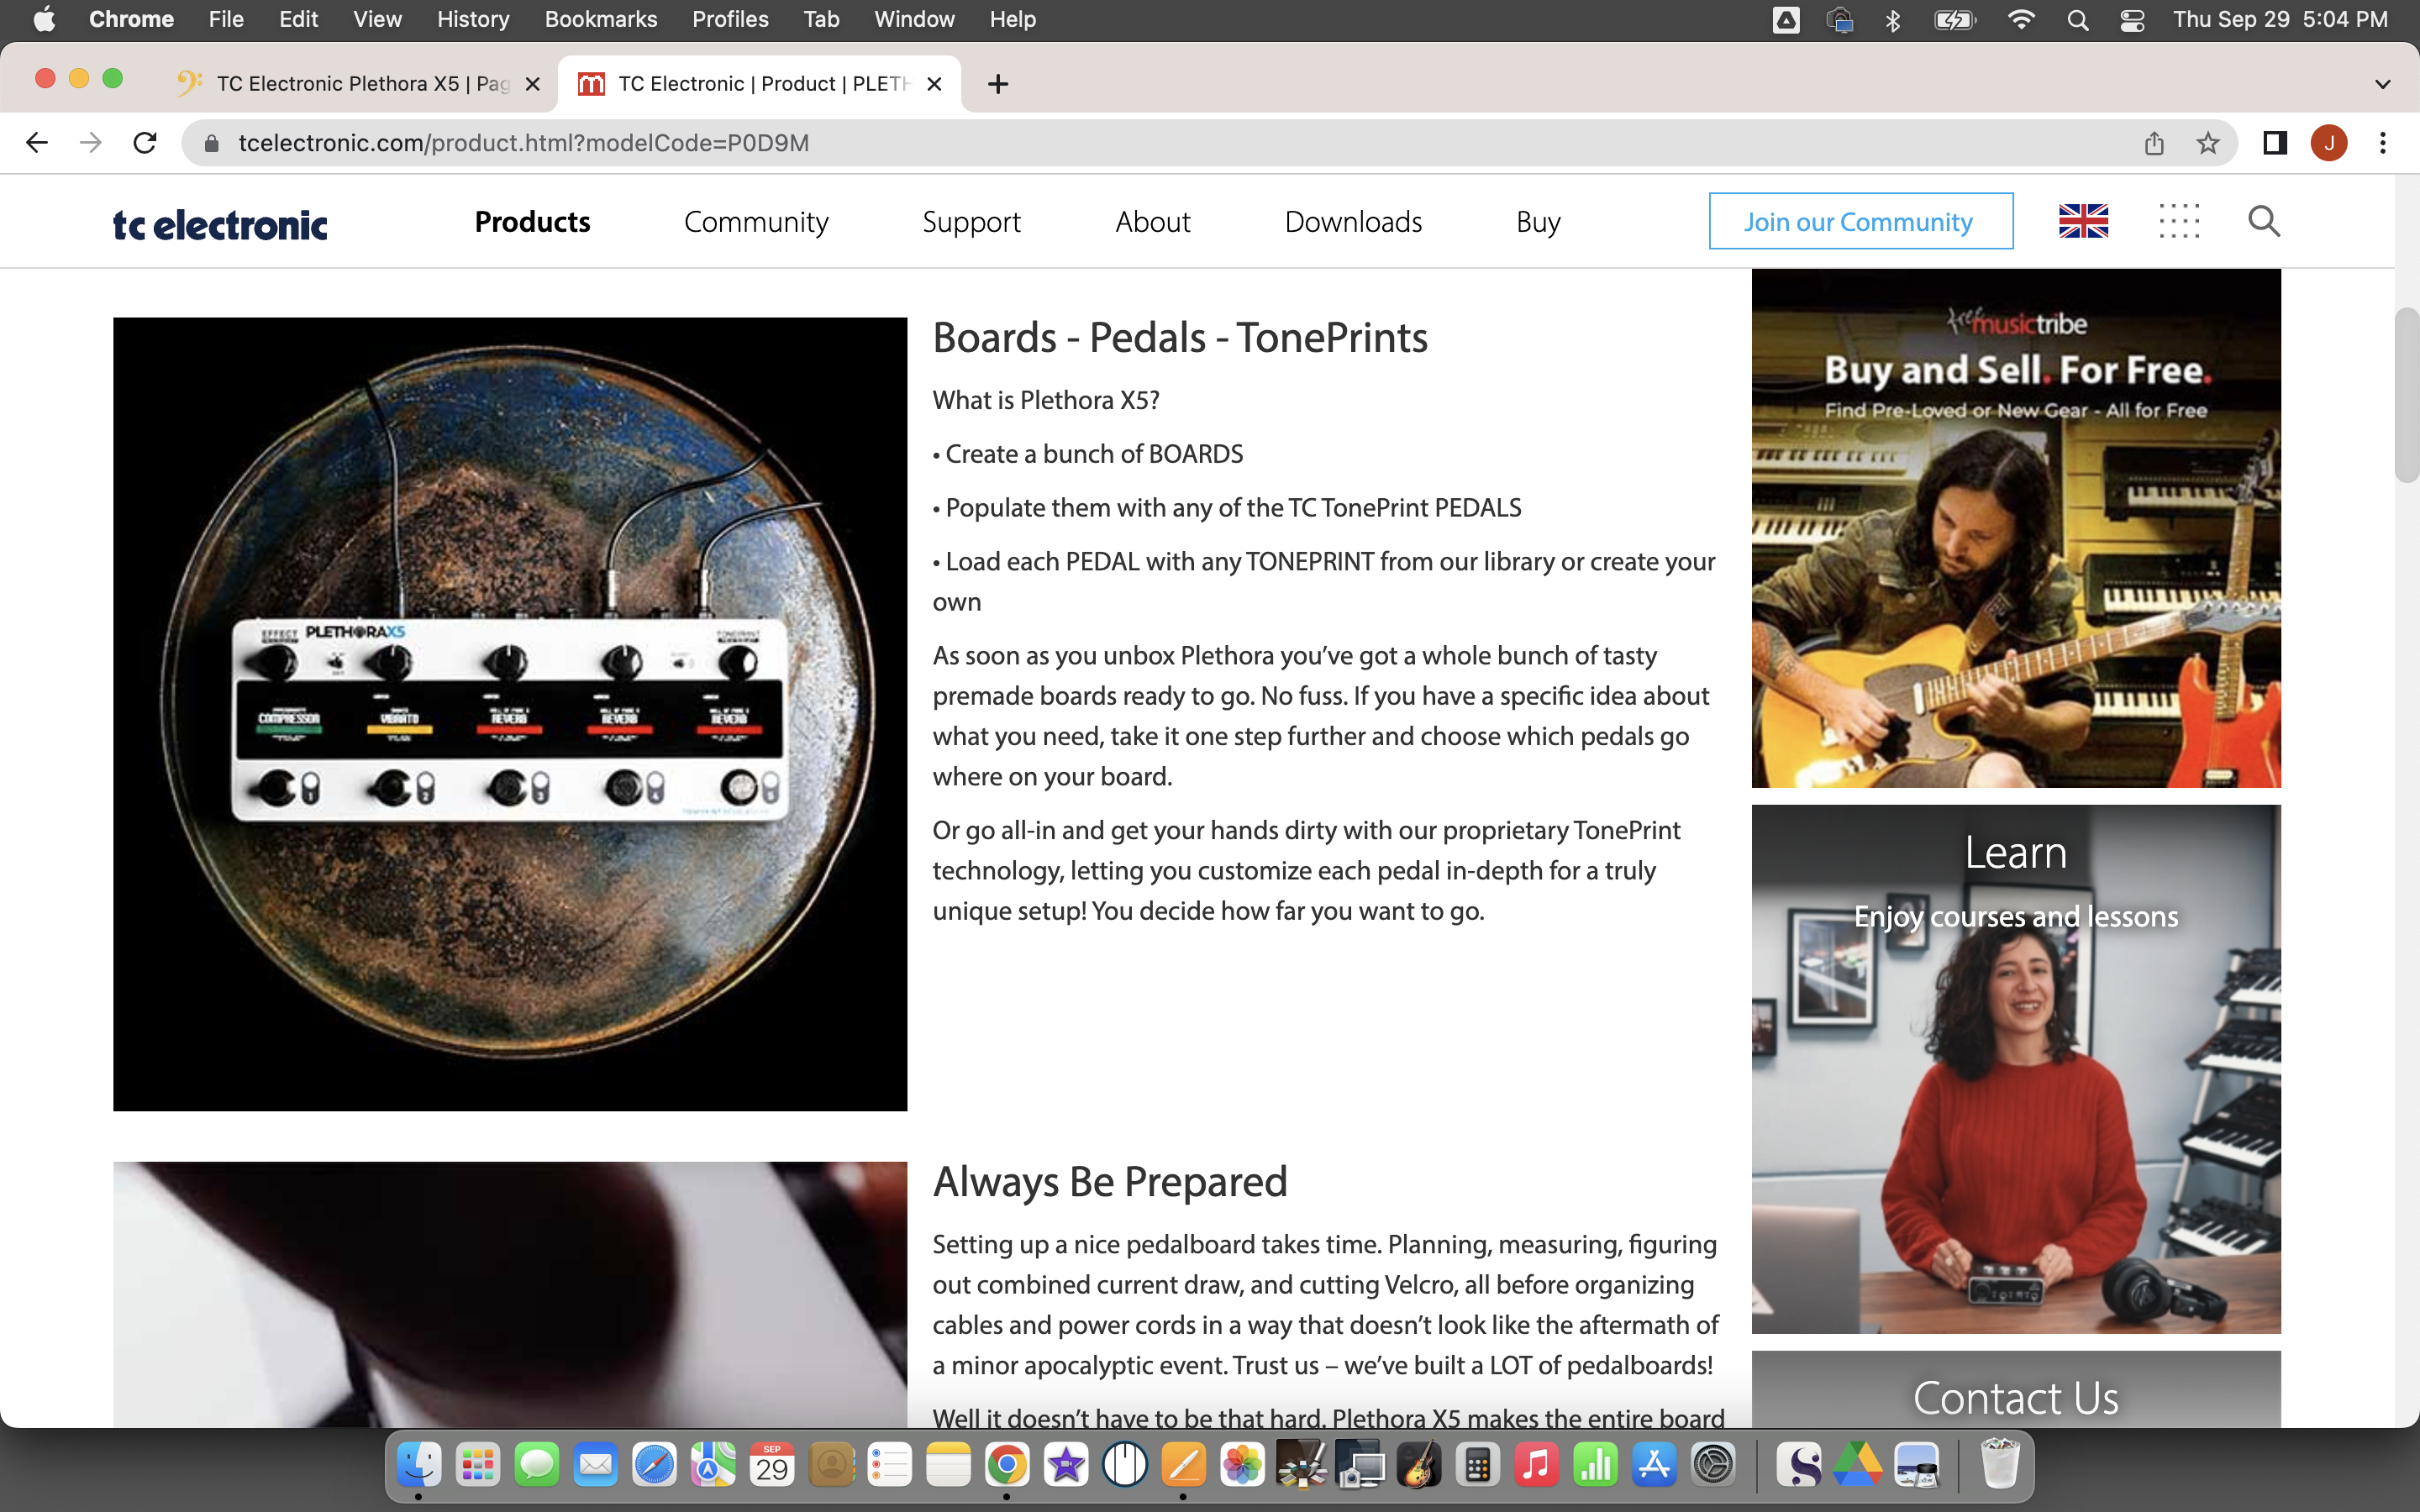Image resolution: width=2420 pixels, height=1512 pixels.
Task: Click the Plethora X5 pedalboard product image
Action: pos(510,714)
